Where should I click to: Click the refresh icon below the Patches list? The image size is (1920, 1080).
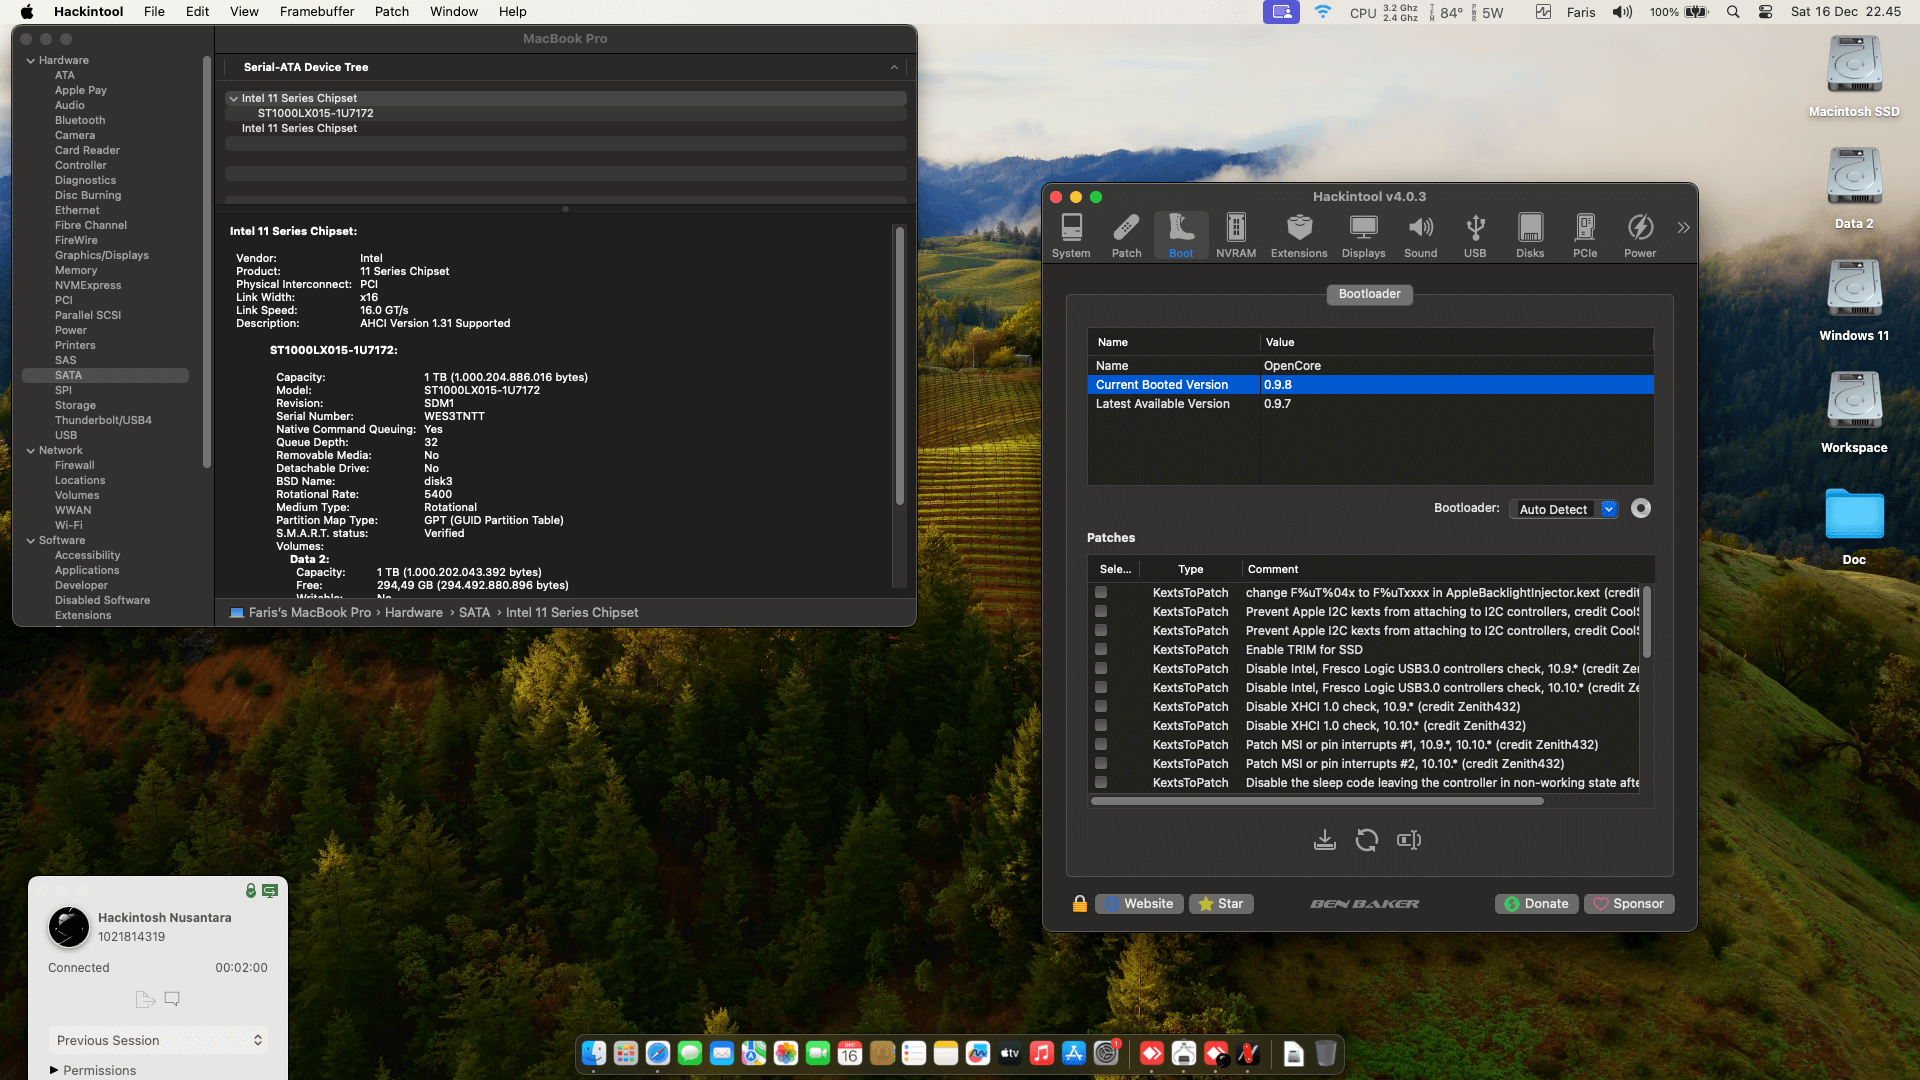point(1366,840)
